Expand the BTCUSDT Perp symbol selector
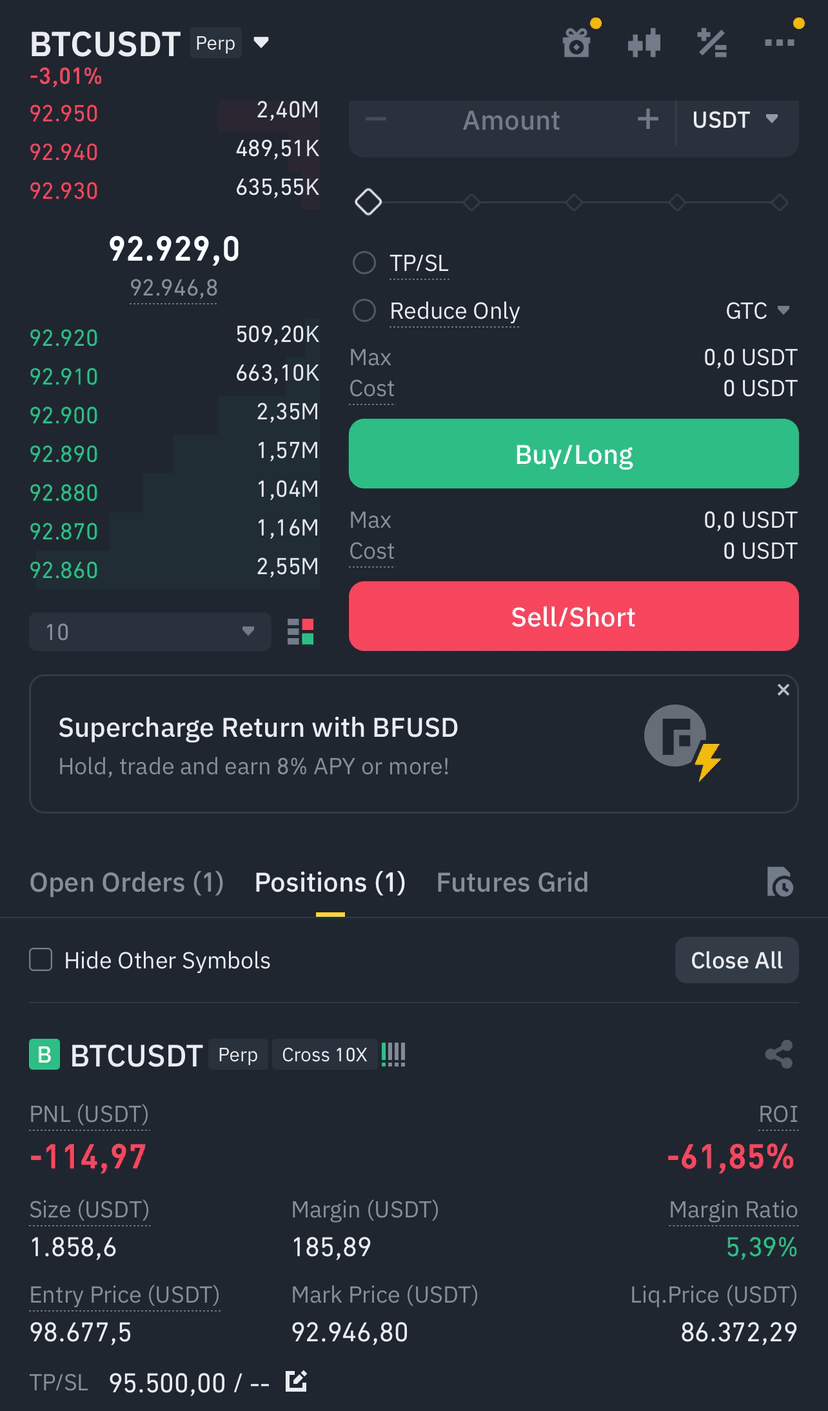This screenshot has width=828, height=1411. [261, 43]
